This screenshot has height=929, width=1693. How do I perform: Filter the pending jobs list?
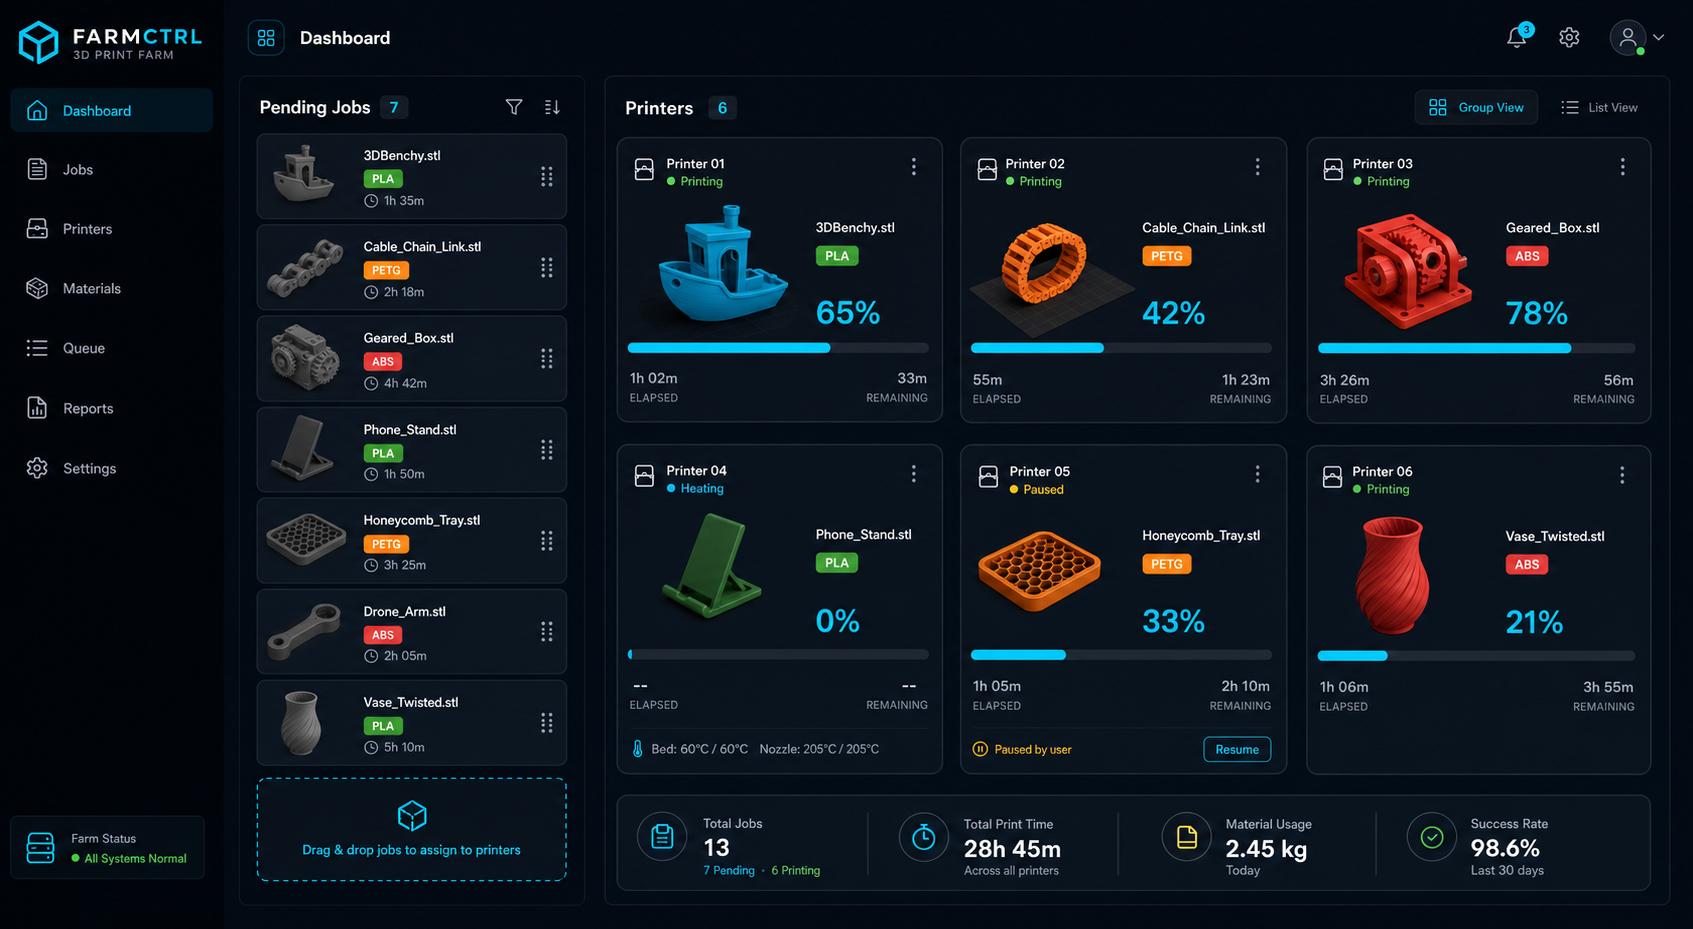(514, 107)
